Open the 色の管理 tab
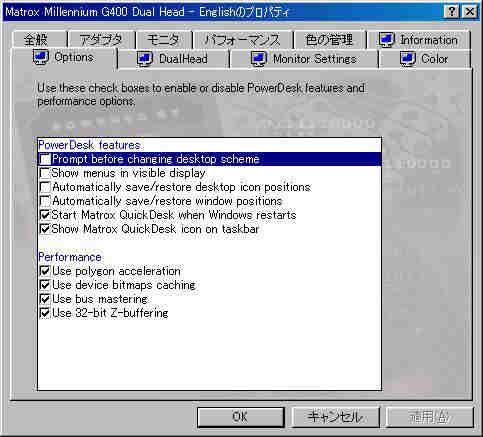The image size is (483, 437). coord(329,40)
